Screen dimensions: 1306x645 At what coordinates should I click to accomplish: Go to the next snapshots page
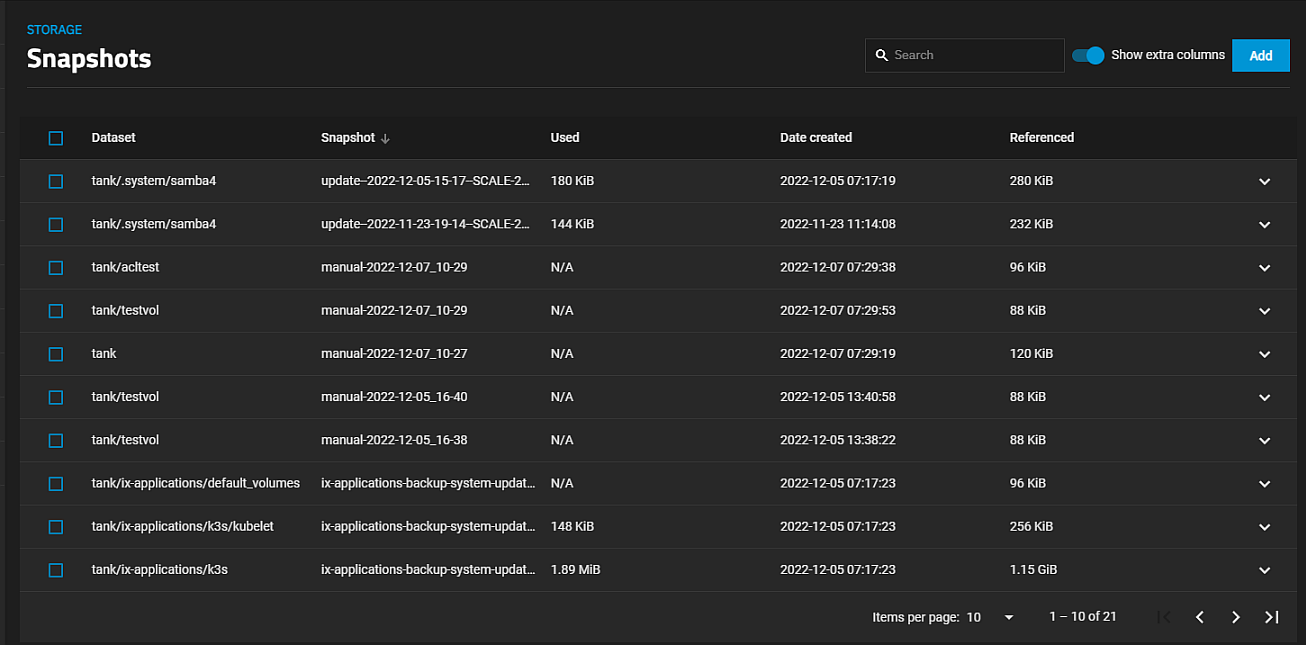(1236, 617)
